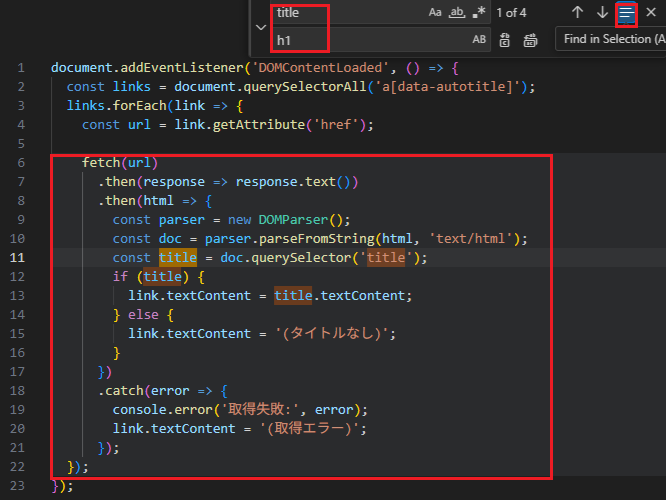Toggle Match Case in find widget
This screenshot has width=666, height=500.
click(x=435, y=13)
